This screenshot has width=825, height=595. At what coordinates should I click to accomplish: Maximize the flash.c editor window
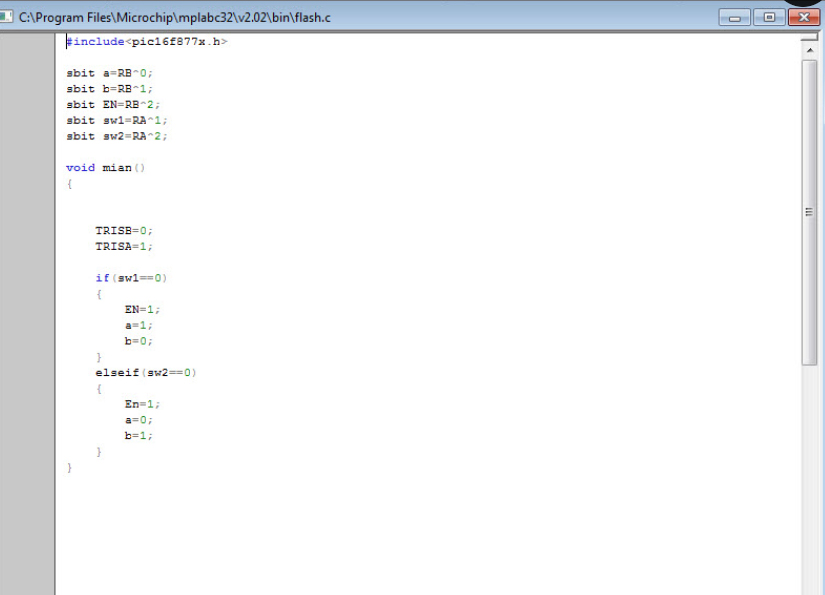pyautogui.click(x=769, y=17)
